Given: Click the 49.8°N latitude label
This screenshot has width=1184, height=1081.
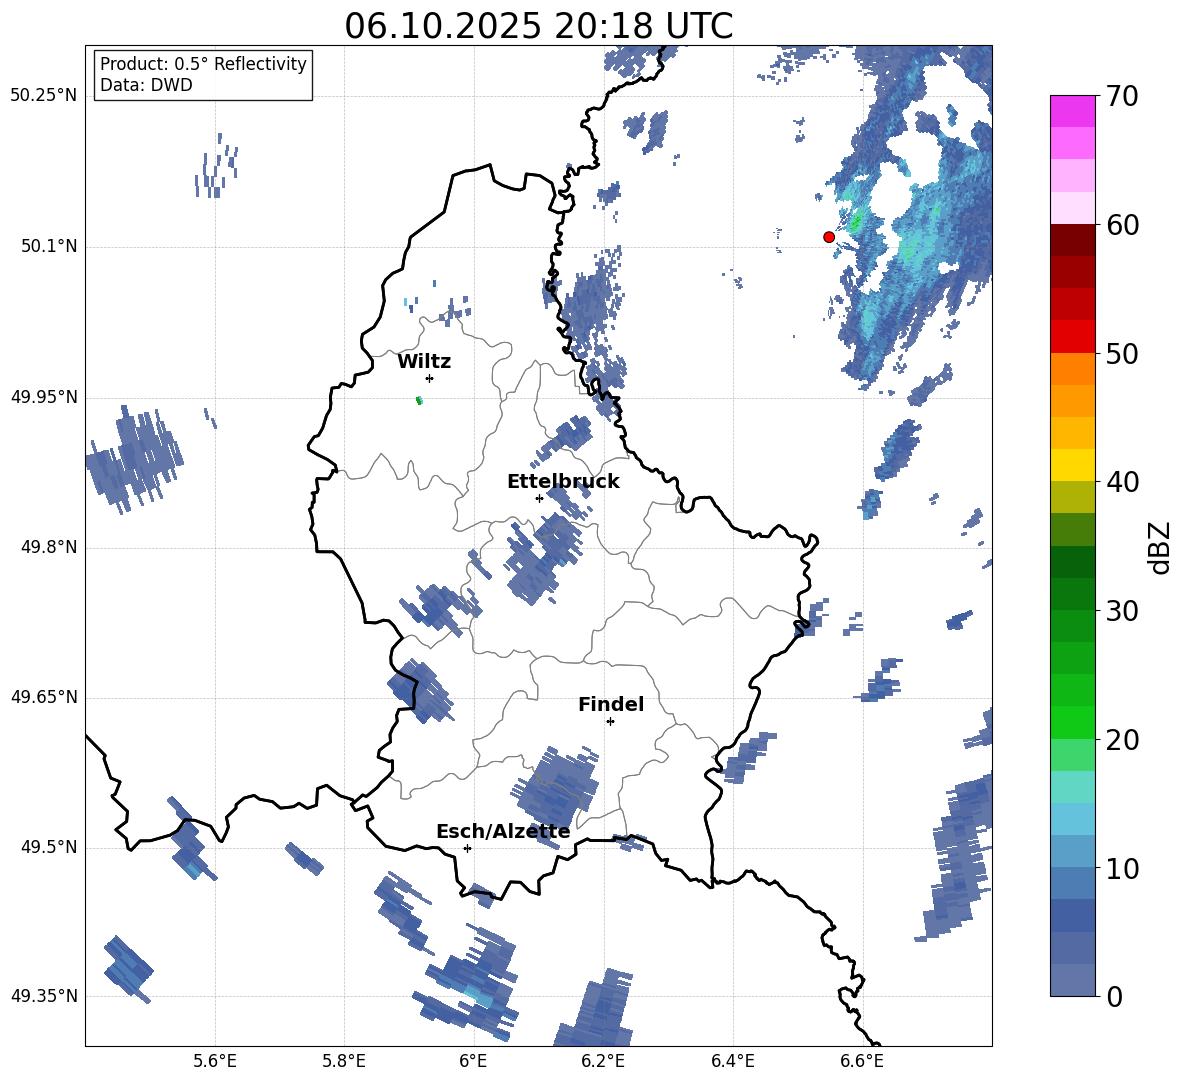Looking at the screenshot, I should (49, 547).
